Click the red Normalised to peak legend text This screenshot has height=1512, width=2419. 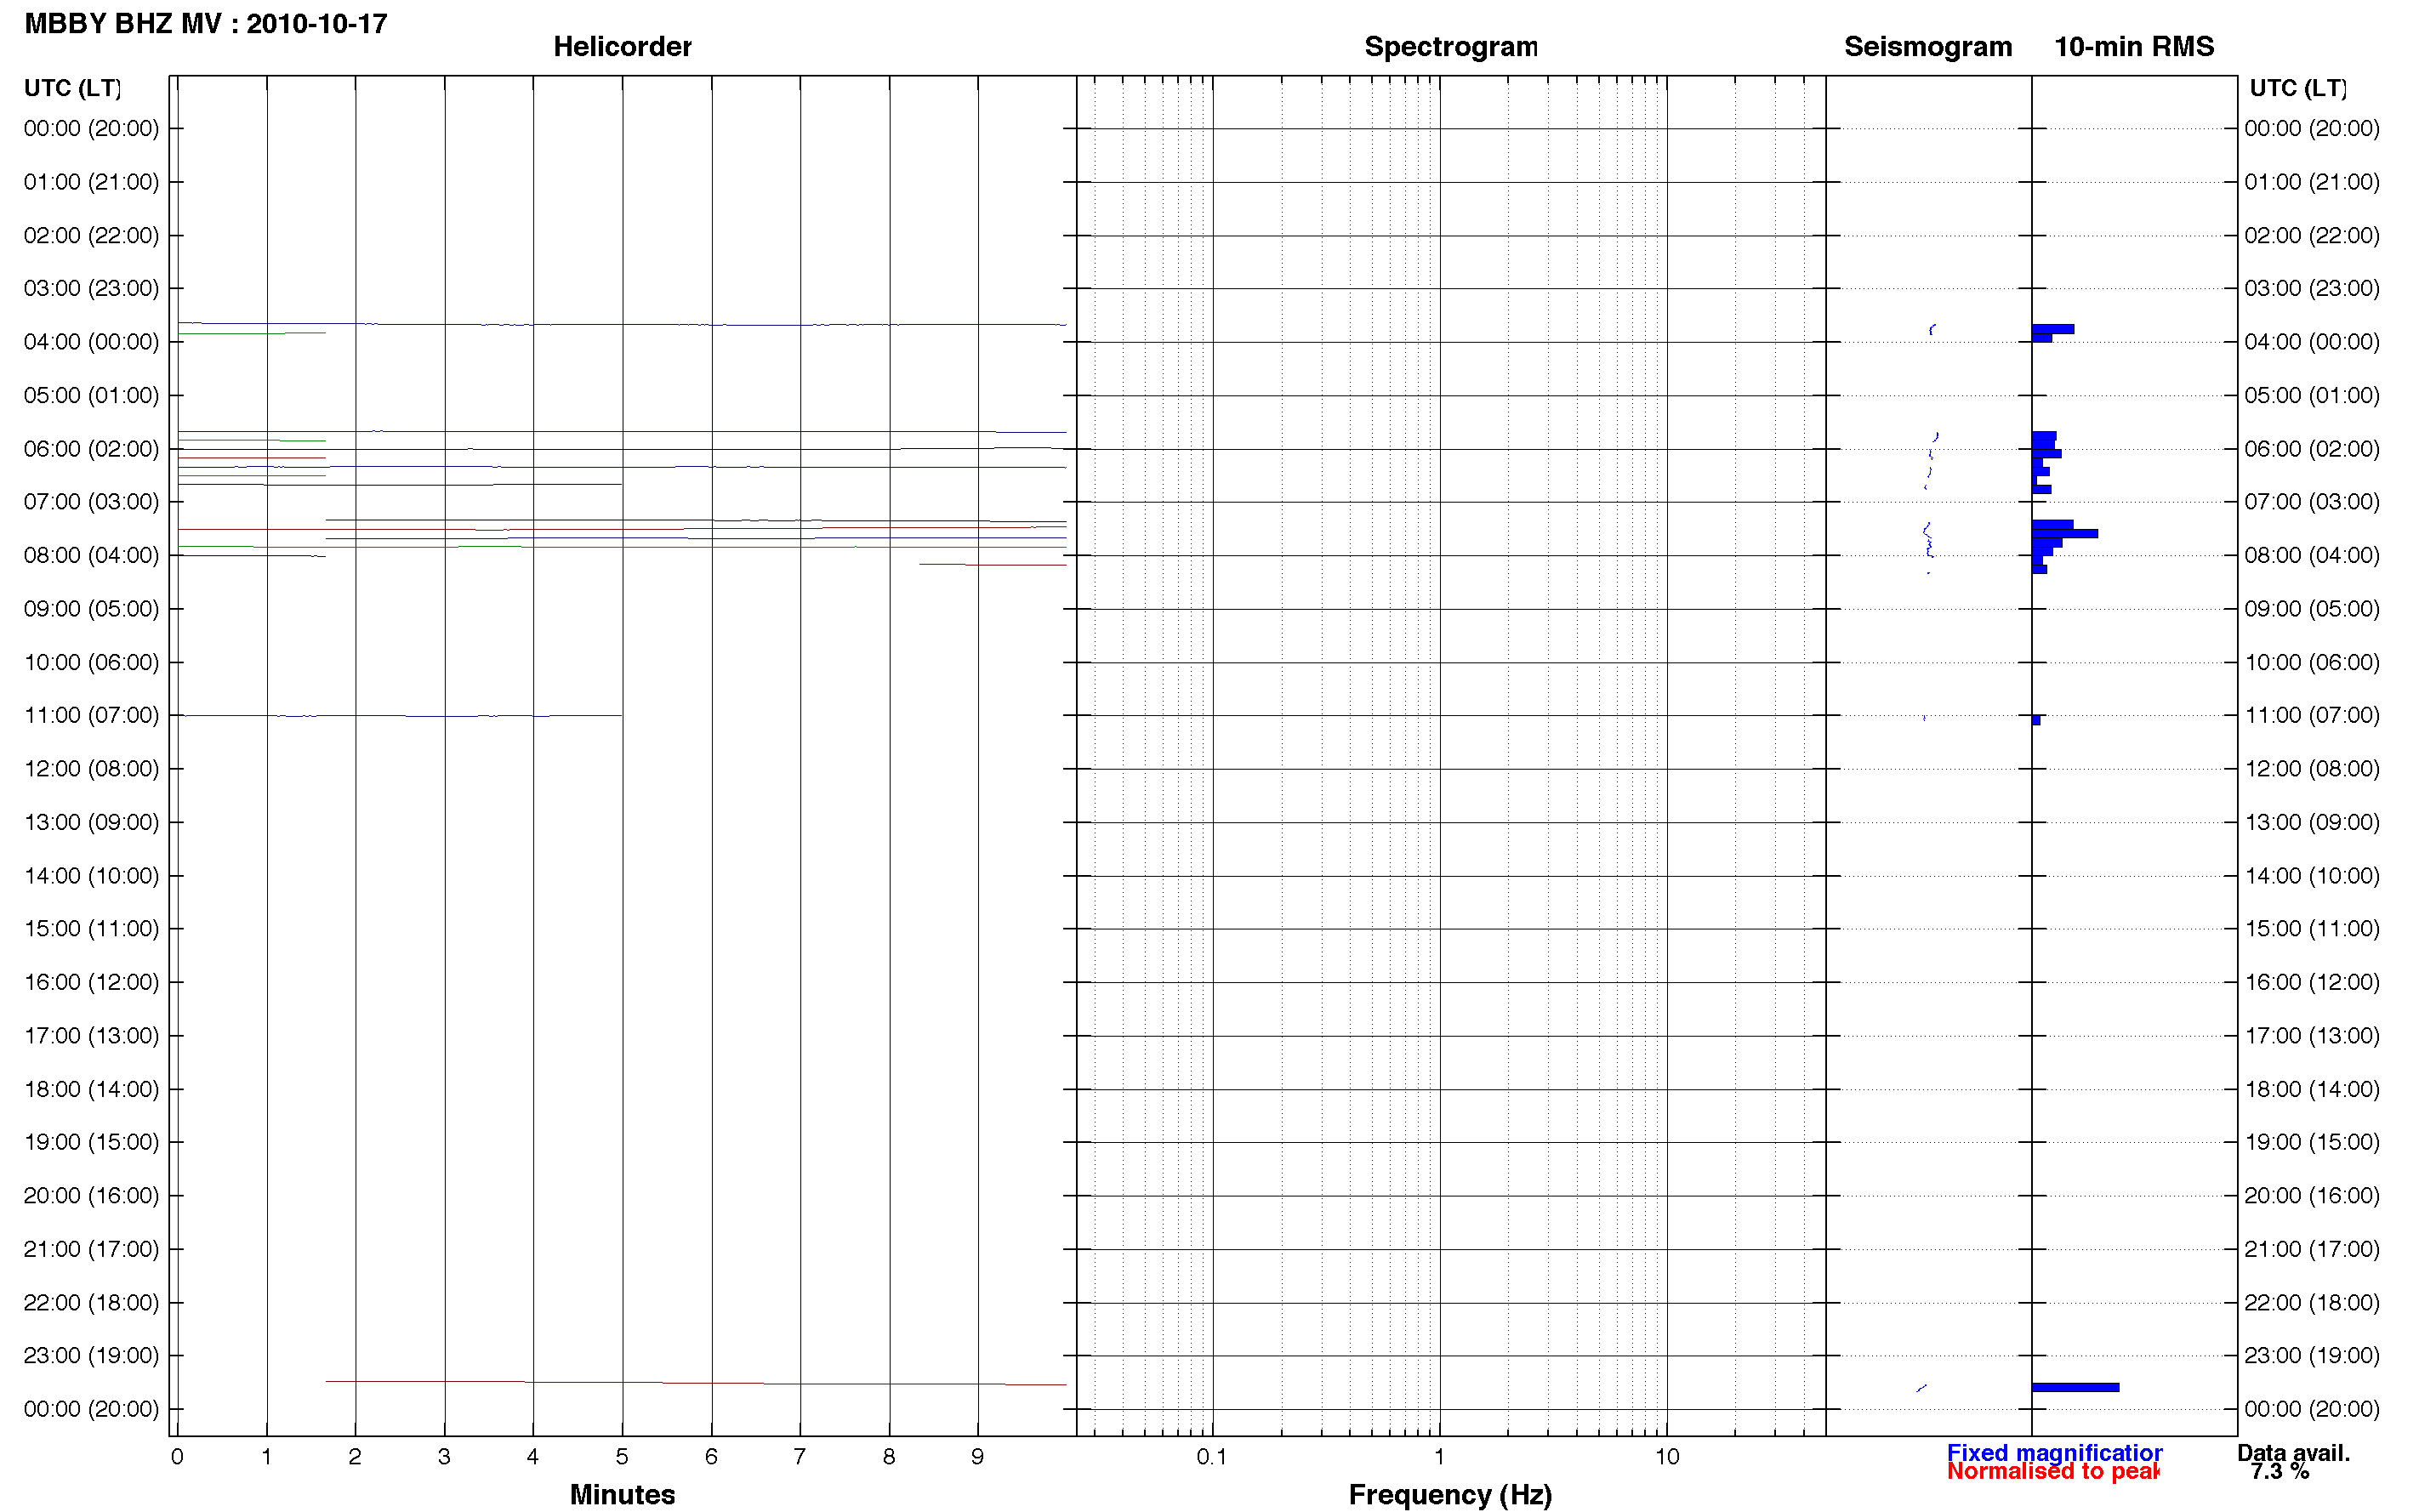point(2052,1471)
